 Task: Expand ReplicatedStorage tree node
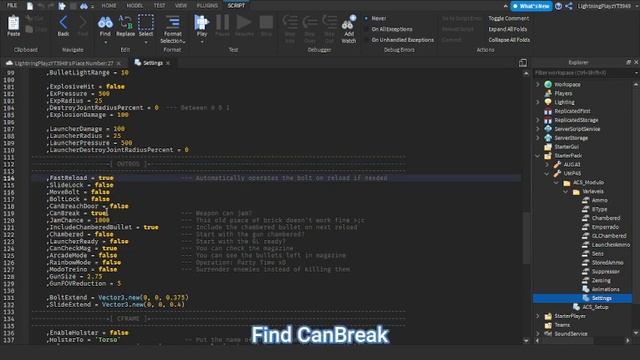click(x=538, y=120)
